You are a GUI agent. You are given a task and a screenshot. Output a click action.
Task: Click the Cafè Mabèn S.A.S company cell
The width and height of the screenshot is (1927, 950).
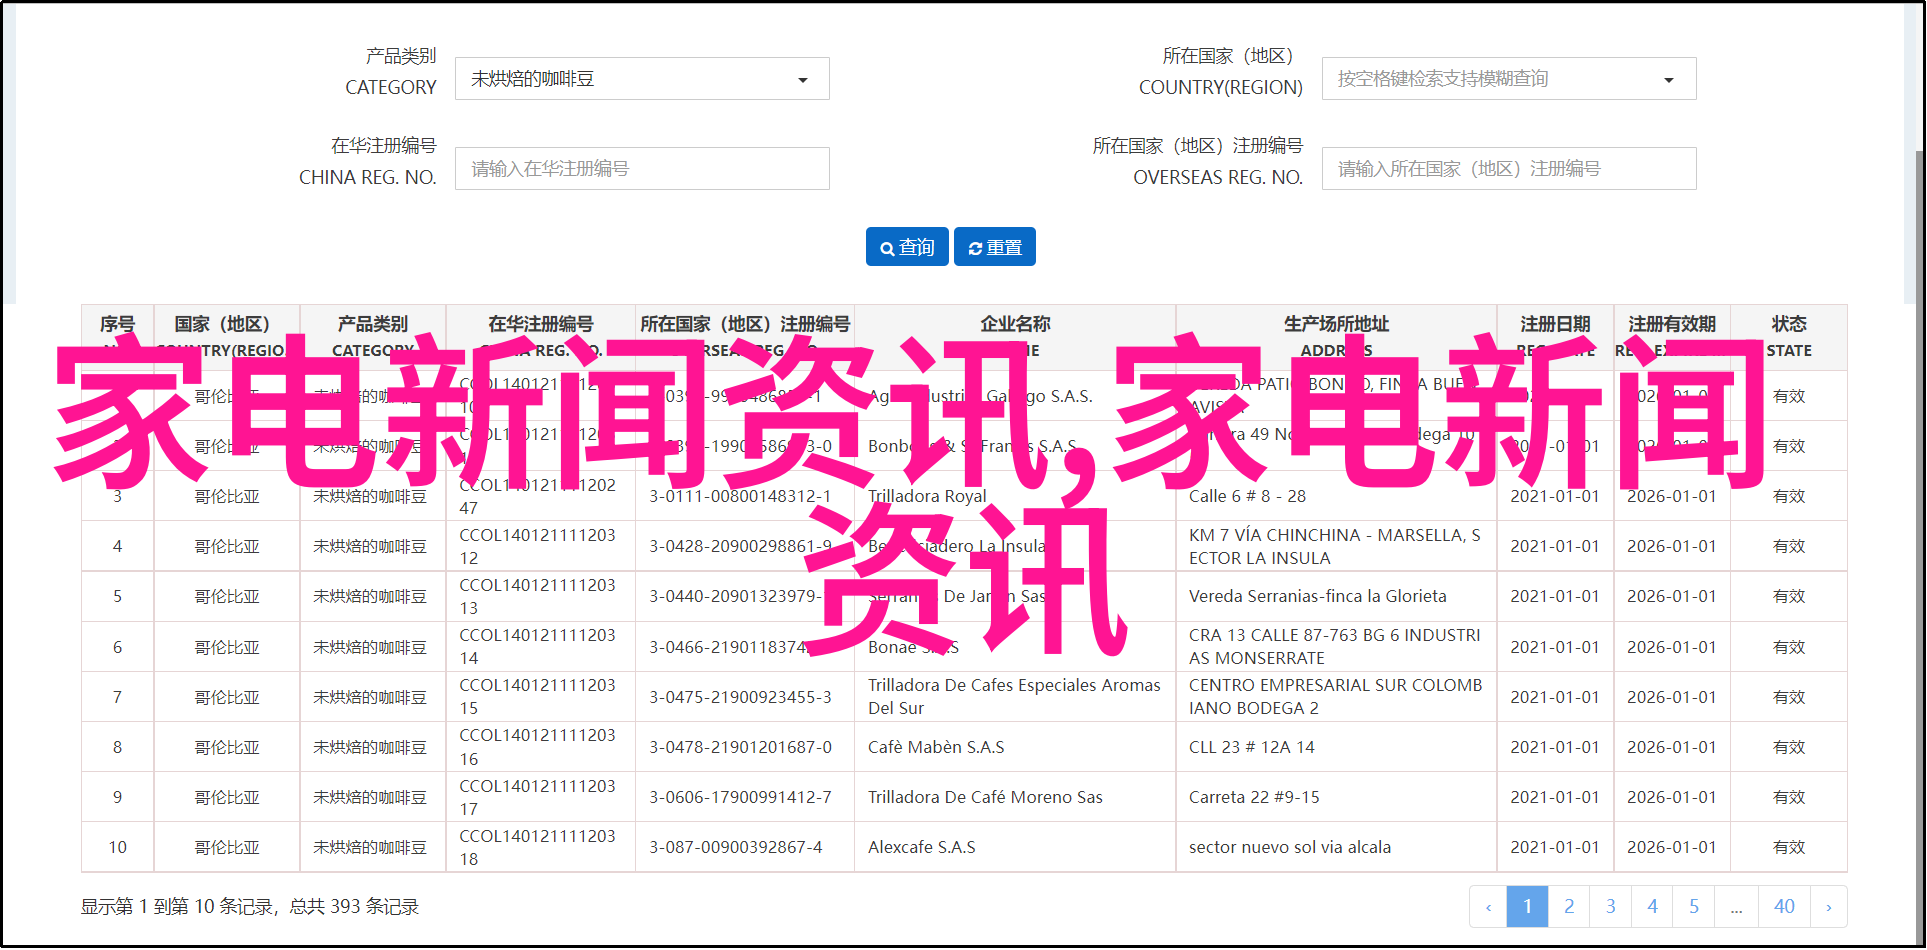click(936, 747)
